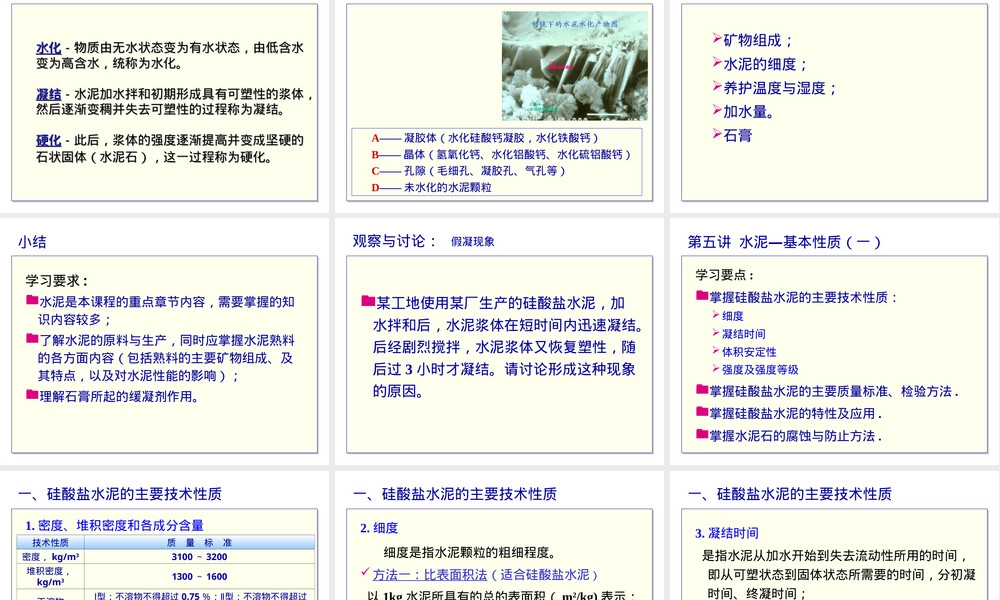Click the bullet 水泥的细度；

pyautogui.click(x=760, y=64)
